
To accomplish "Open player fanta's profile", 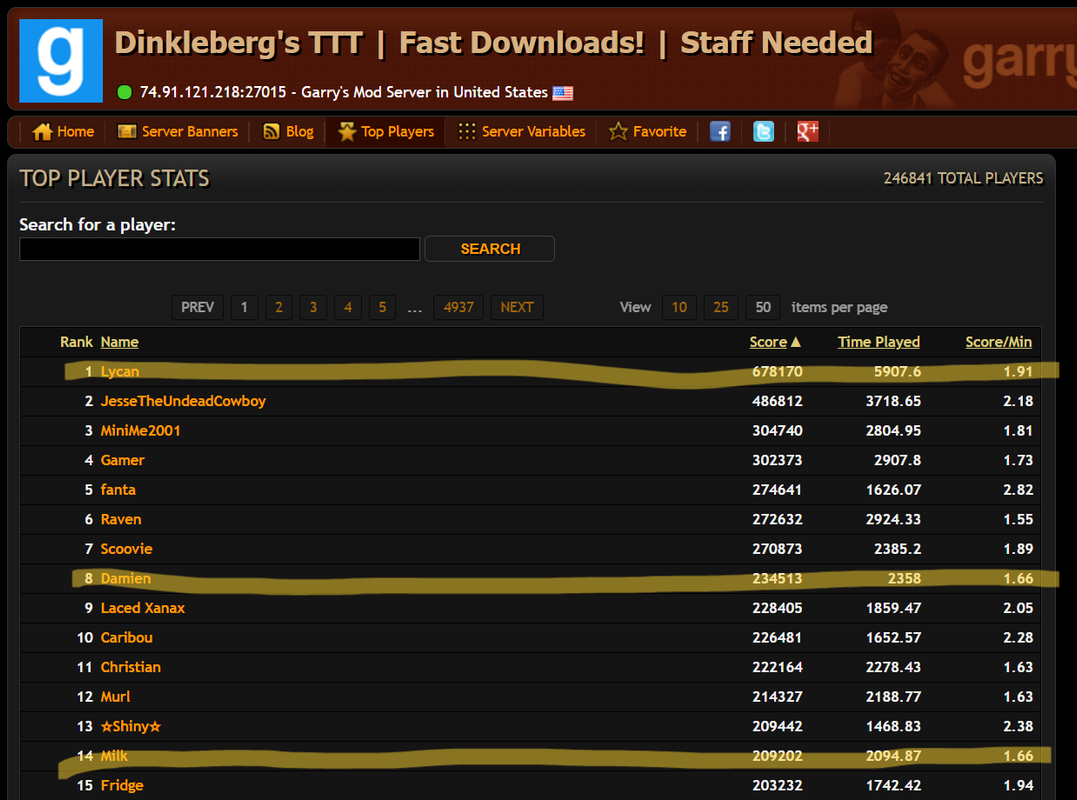I will point(117,490).
